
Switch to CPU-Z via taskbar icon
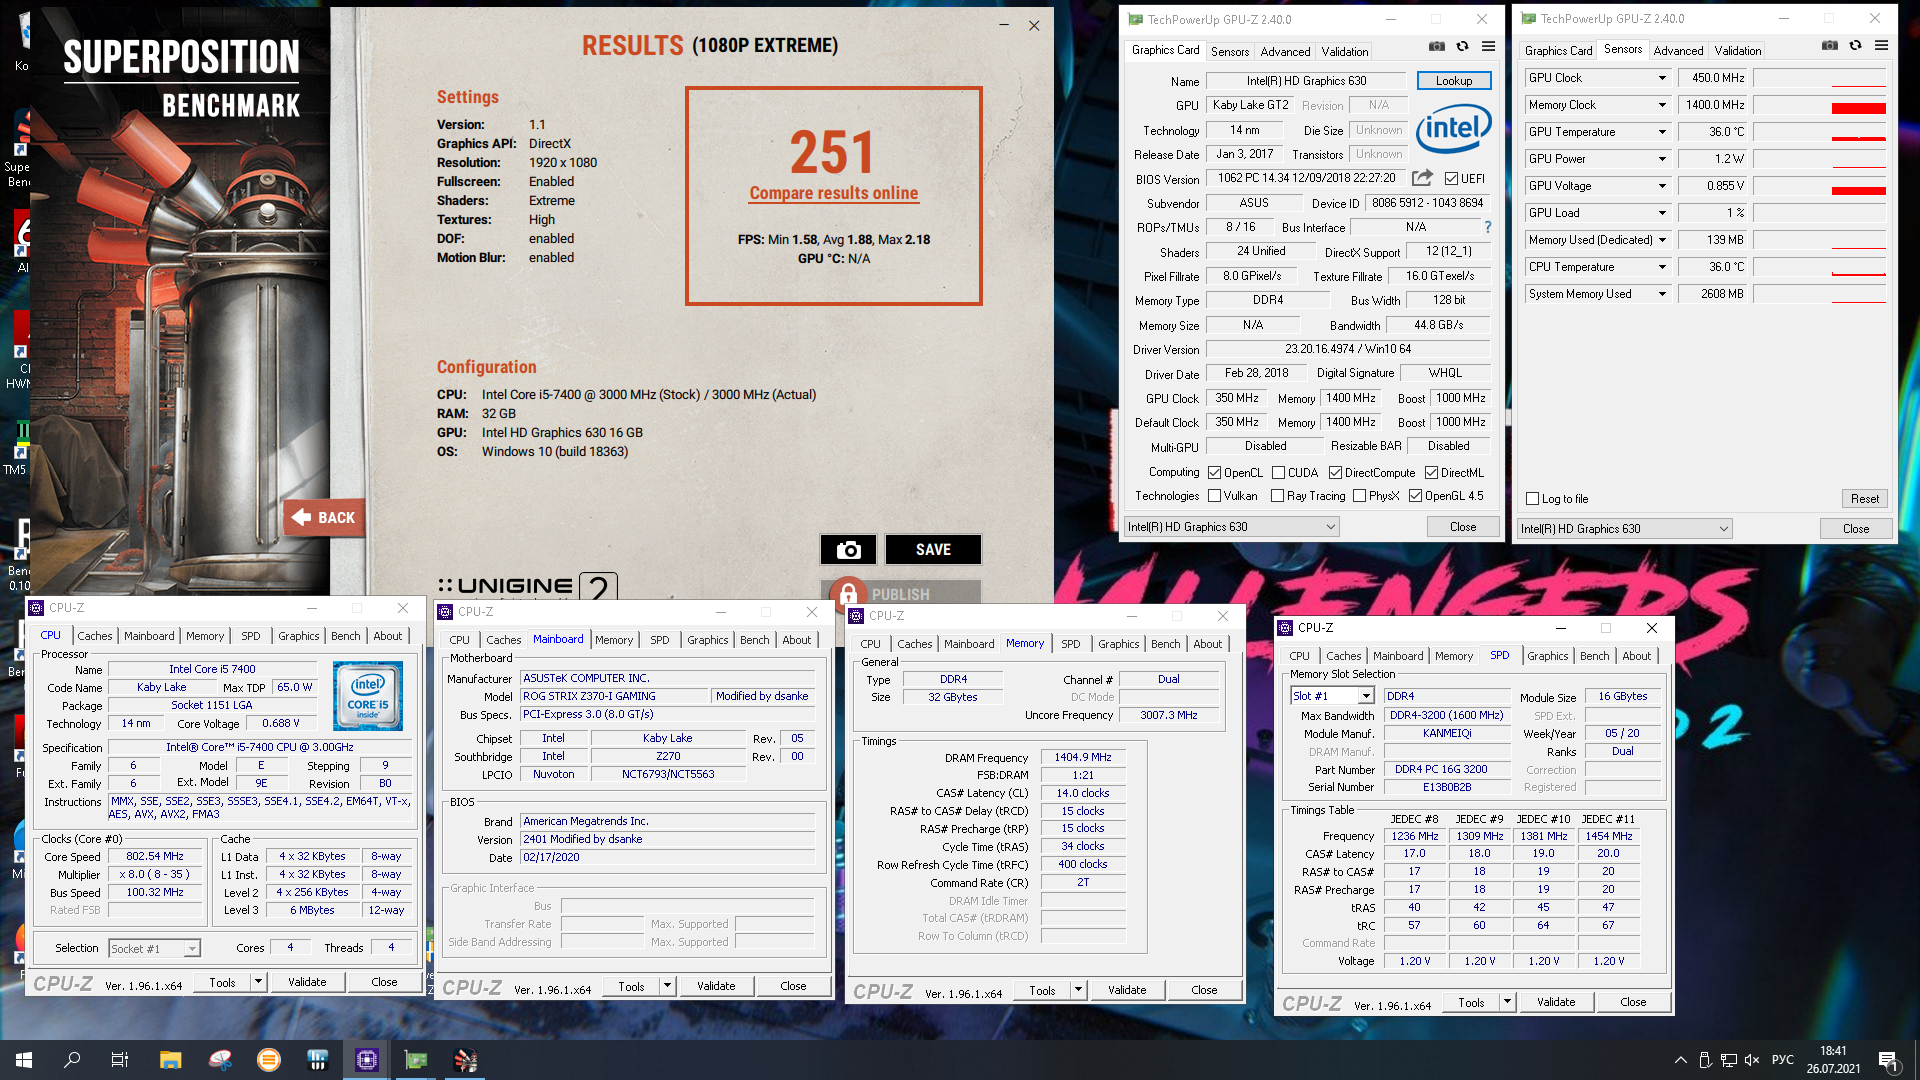click(367, 1060)
